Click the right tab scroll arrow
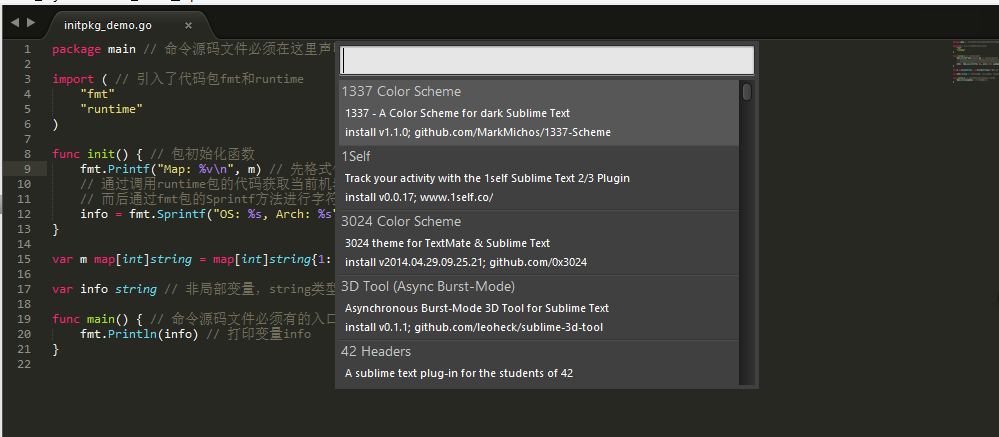Image resolution: width=999 pixels, height=437 pixels. (x=31, y=22)
